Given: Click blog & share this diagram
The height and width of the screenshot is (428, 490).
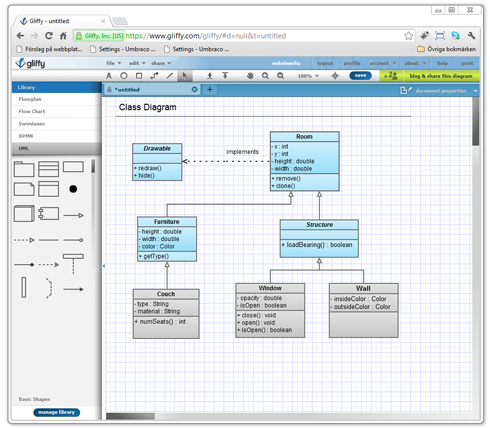Looking at the screenshot, I should [x=441, y=76].
